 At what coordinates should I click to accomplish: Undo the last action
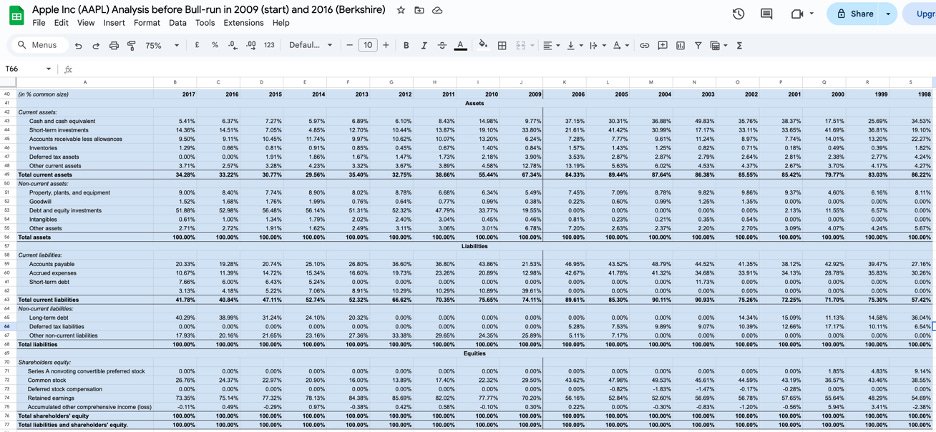[79, 45]
